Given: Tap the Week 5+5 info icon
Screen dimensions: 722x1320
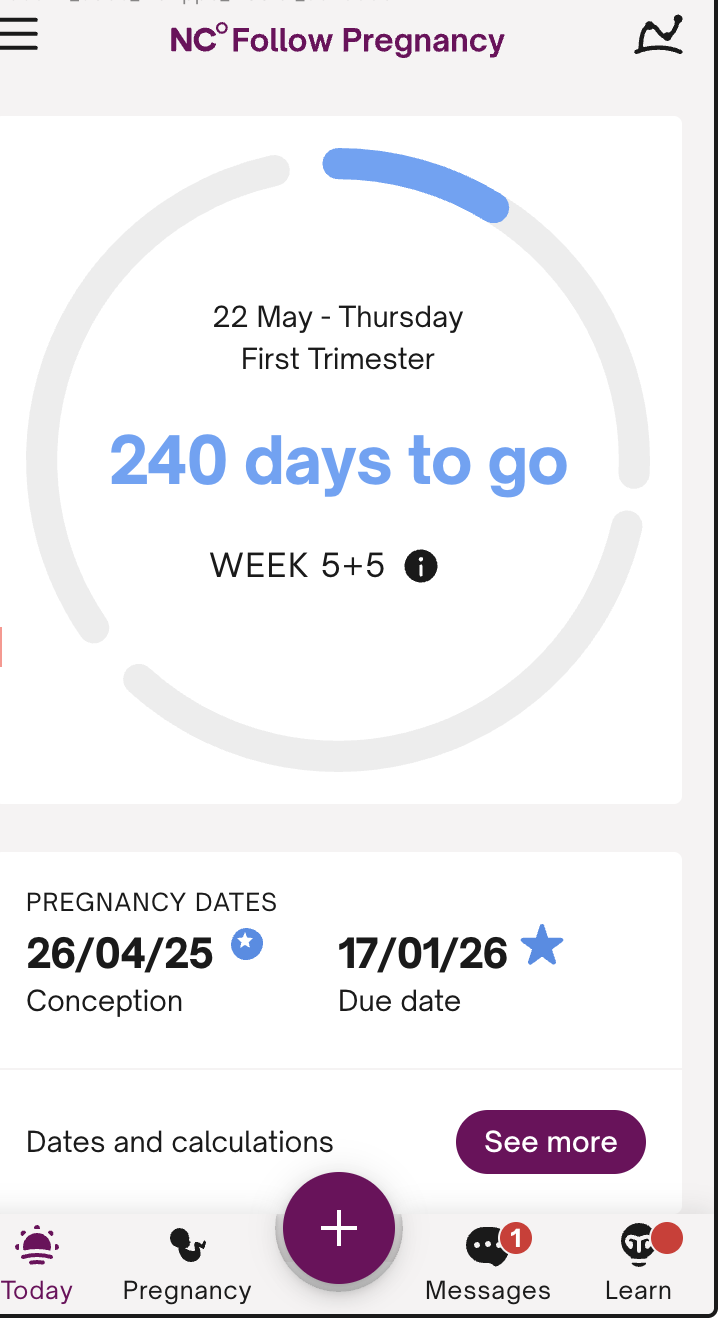Looking at the screenshot, I should pos(421,567).
